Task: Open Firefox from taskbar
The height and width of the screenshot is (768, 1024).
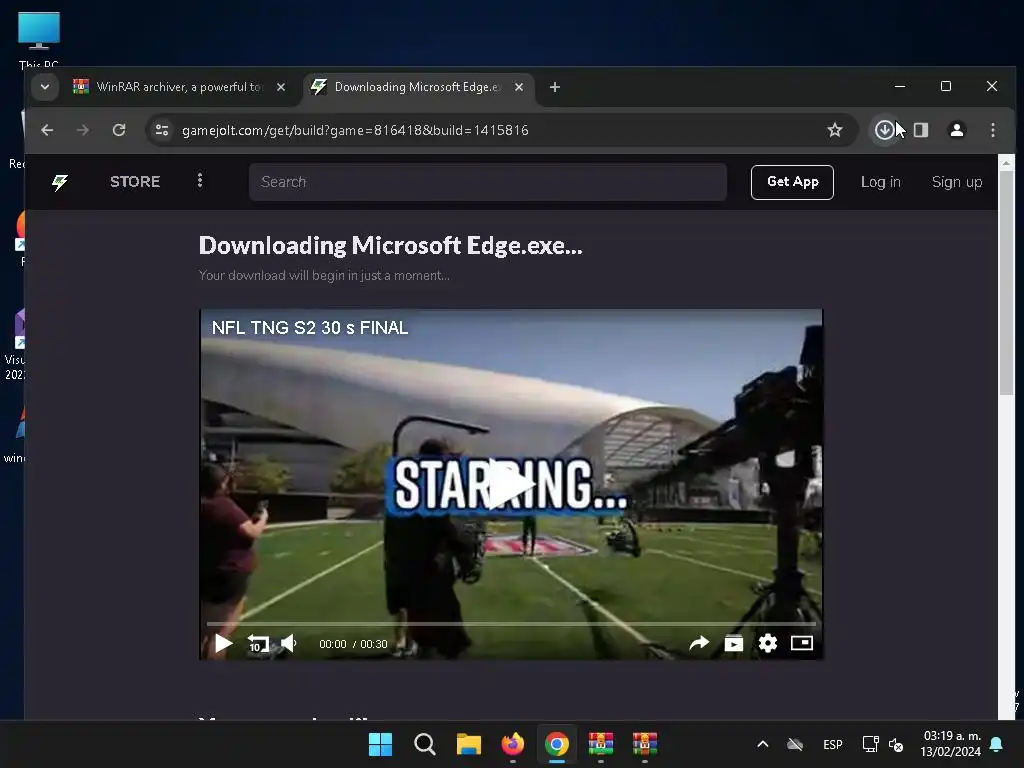Action: 513,744
